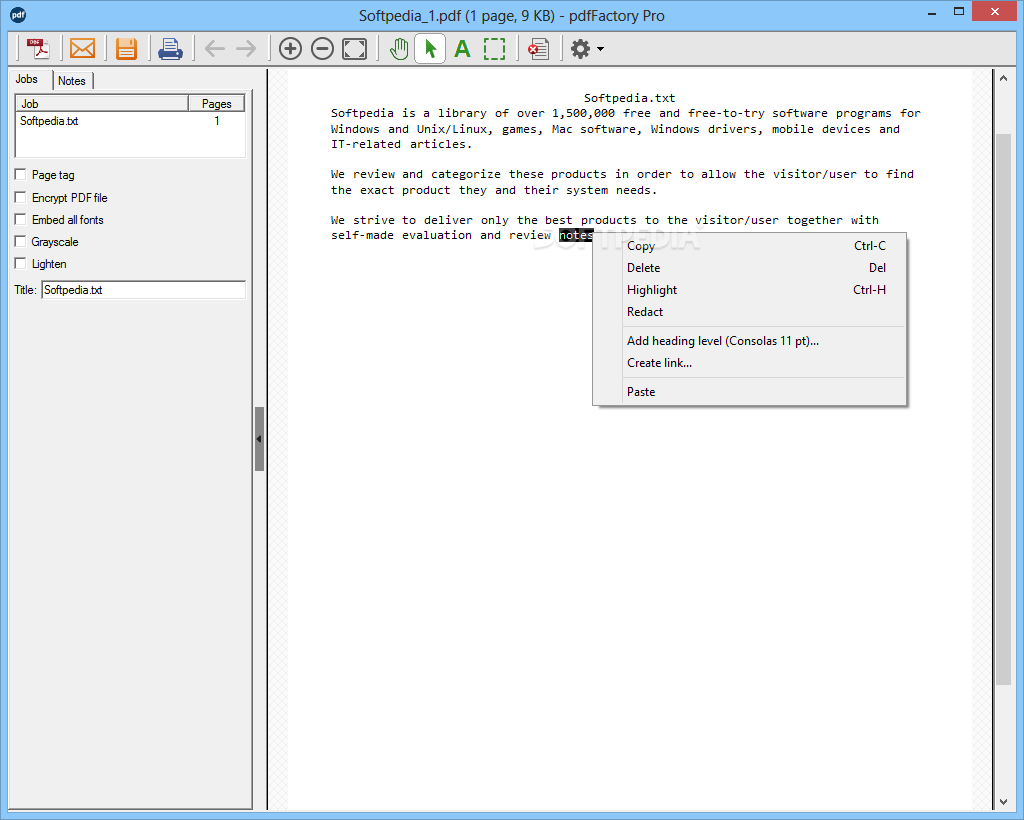The height and width of the screenshot is (820, 1024).
Task: Save the PDF with floppy disk icon
Action: coord(127,48)
